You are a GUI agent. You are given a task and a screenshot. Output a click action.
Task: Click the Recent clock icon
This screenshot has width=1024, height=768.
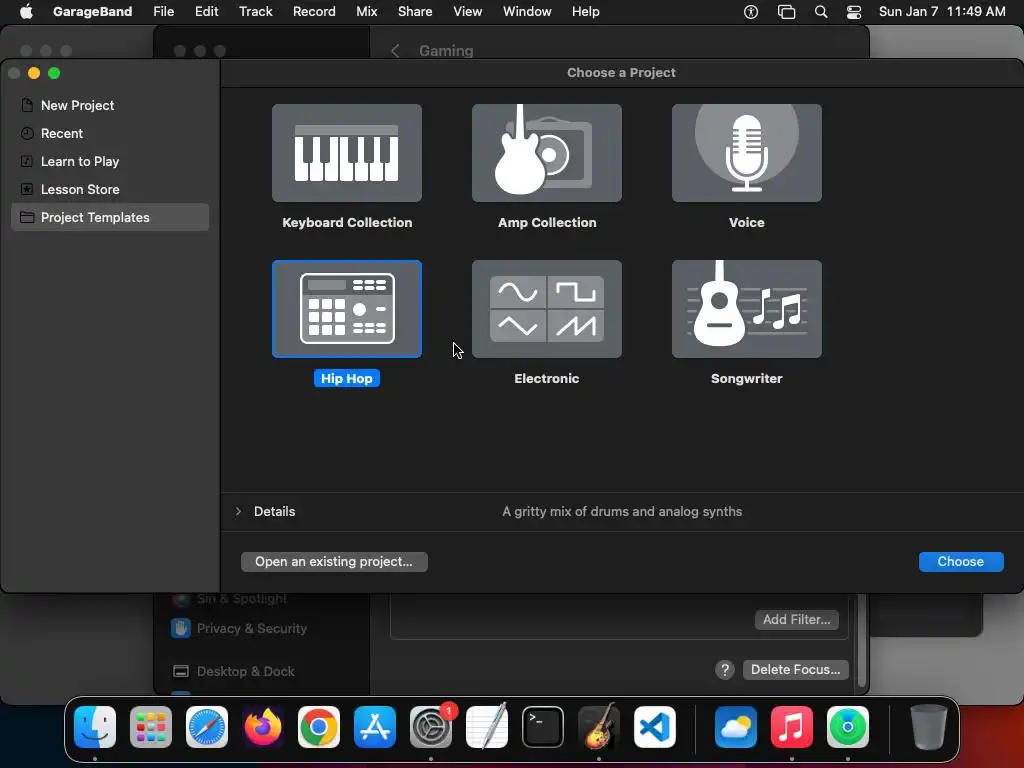coord(27,133)
